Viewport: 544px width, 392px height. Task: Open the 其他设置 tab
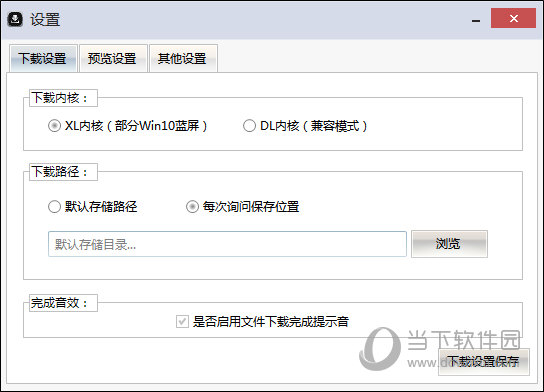[183, 58]
